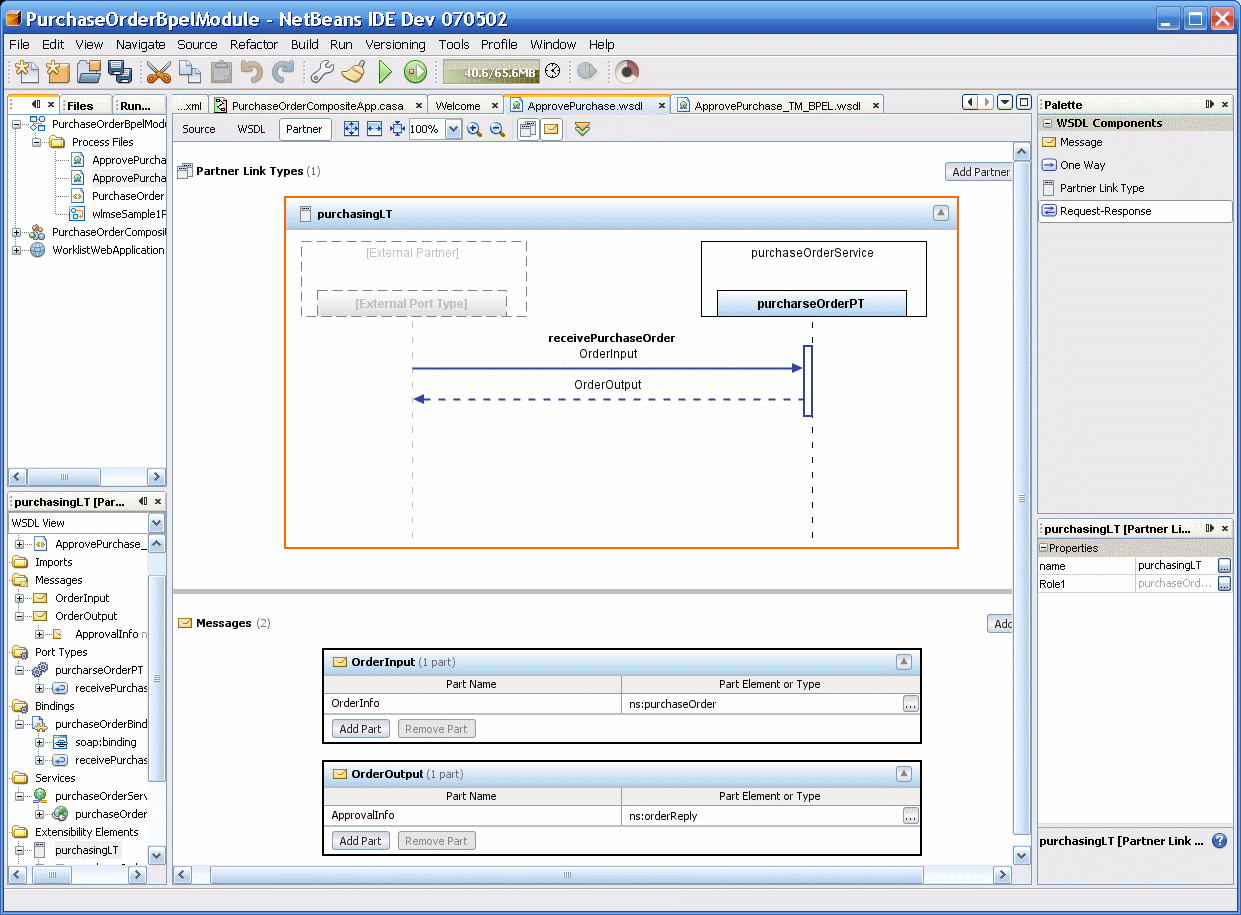
Task: Open the editor document list dropdown arrow
Action: tap(1005, 102)
